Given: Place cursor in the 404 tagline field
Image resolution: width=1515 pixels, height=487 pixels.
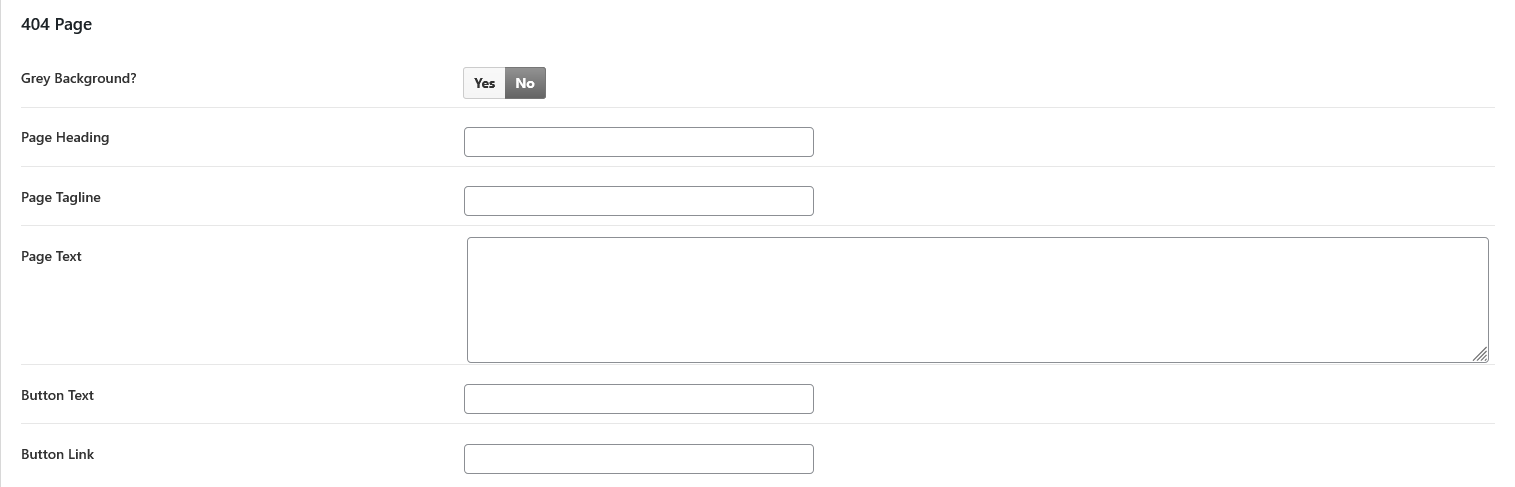Looking at the screenshot, I should point(638,201).
